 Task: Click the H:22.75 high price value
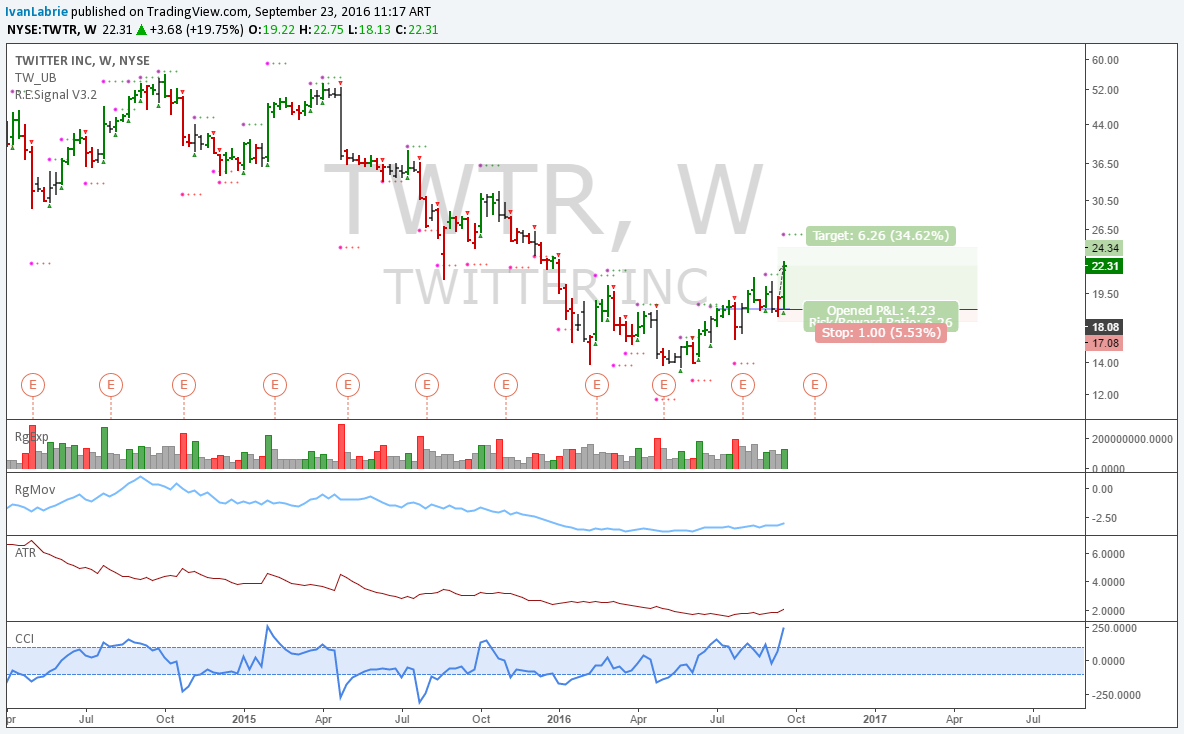click(x=321, y=29)
